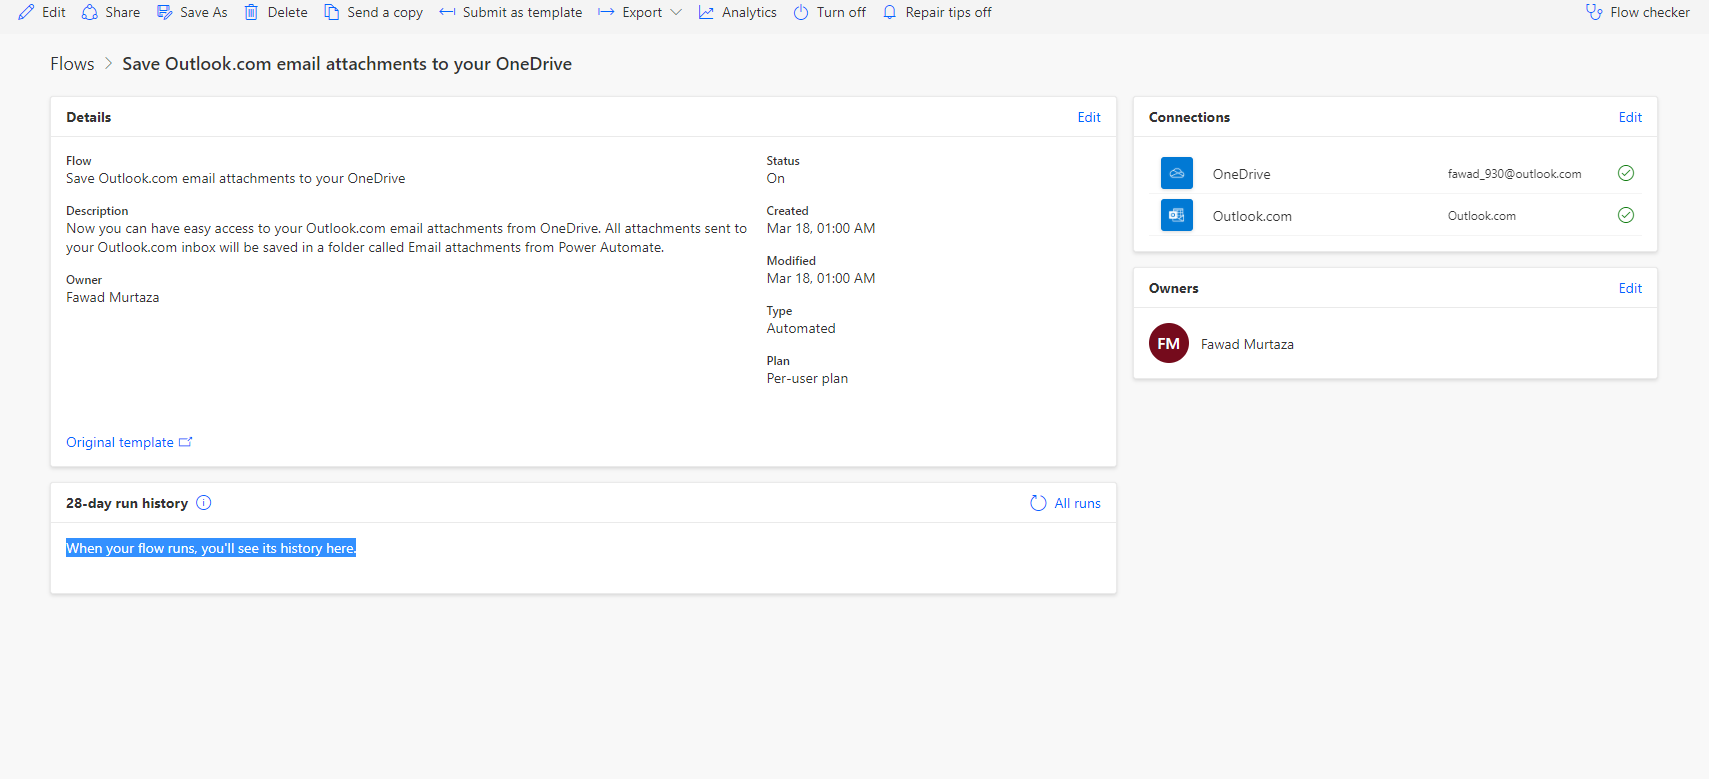Edit the Details section
The height and width of the screenshot is (779, 1709).
tap(1089, 117)
